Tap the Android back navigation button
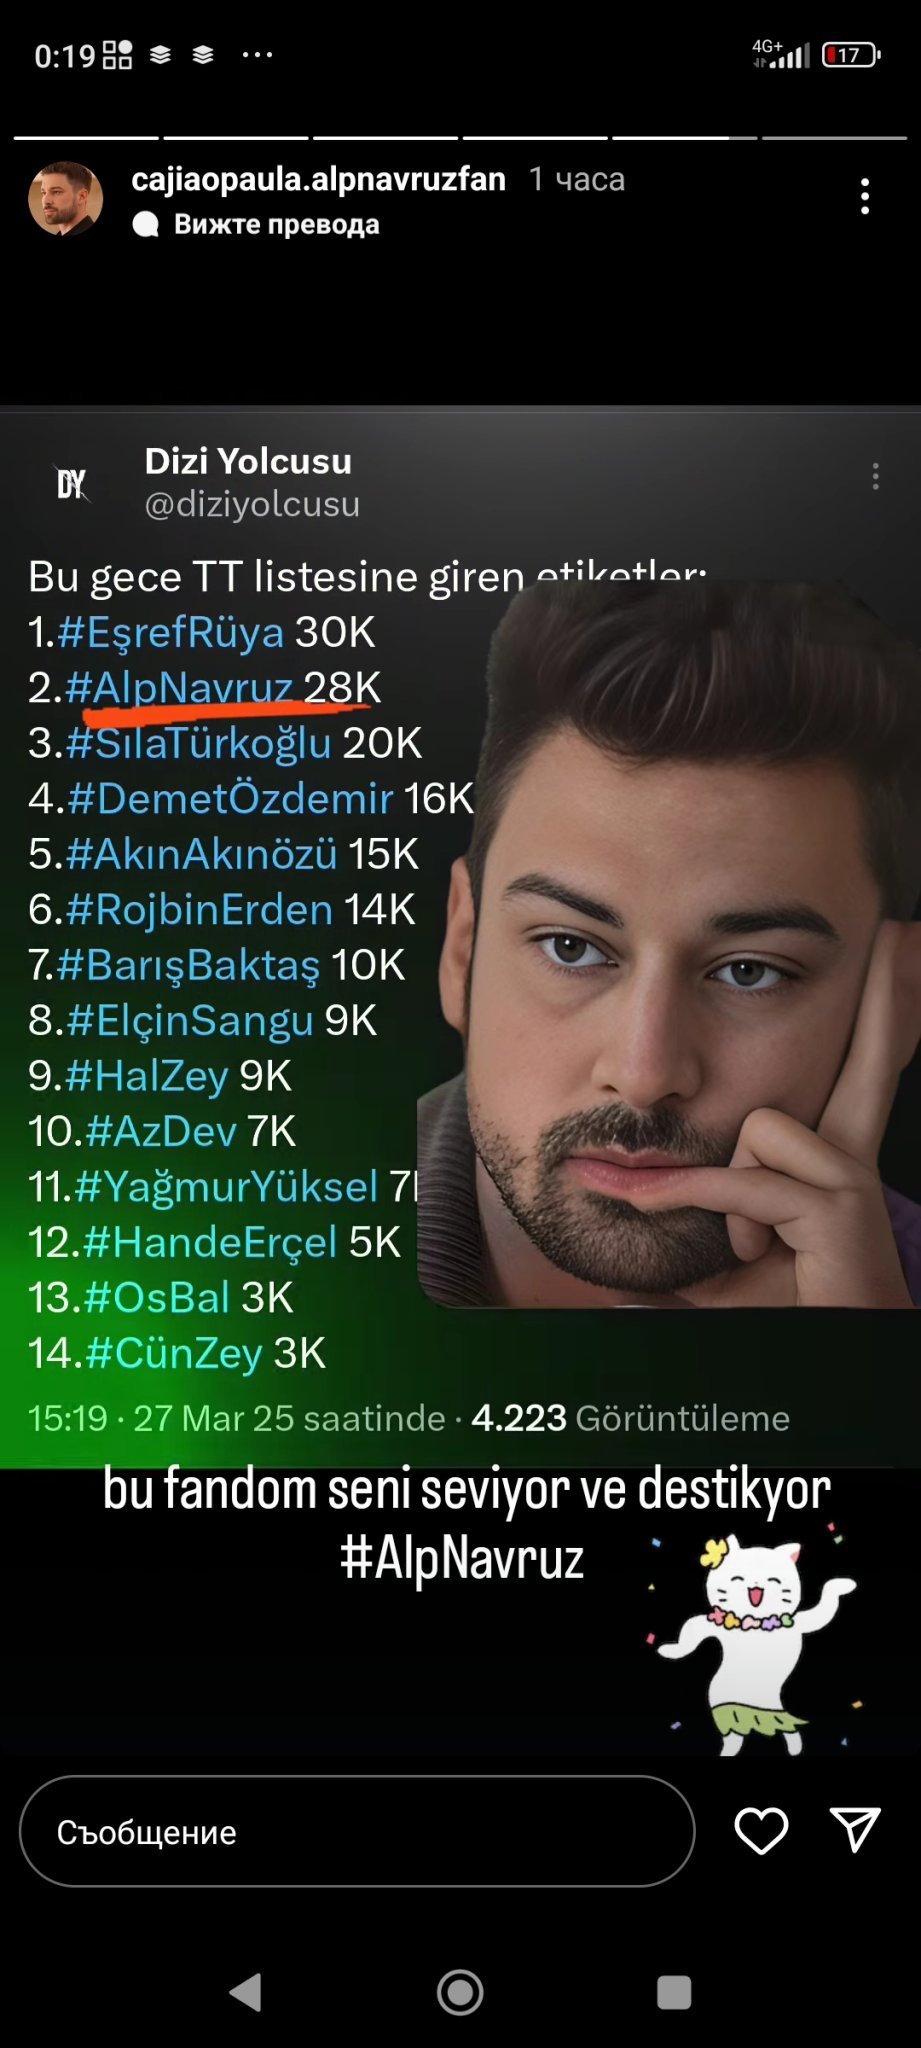 pos(246,1992)
